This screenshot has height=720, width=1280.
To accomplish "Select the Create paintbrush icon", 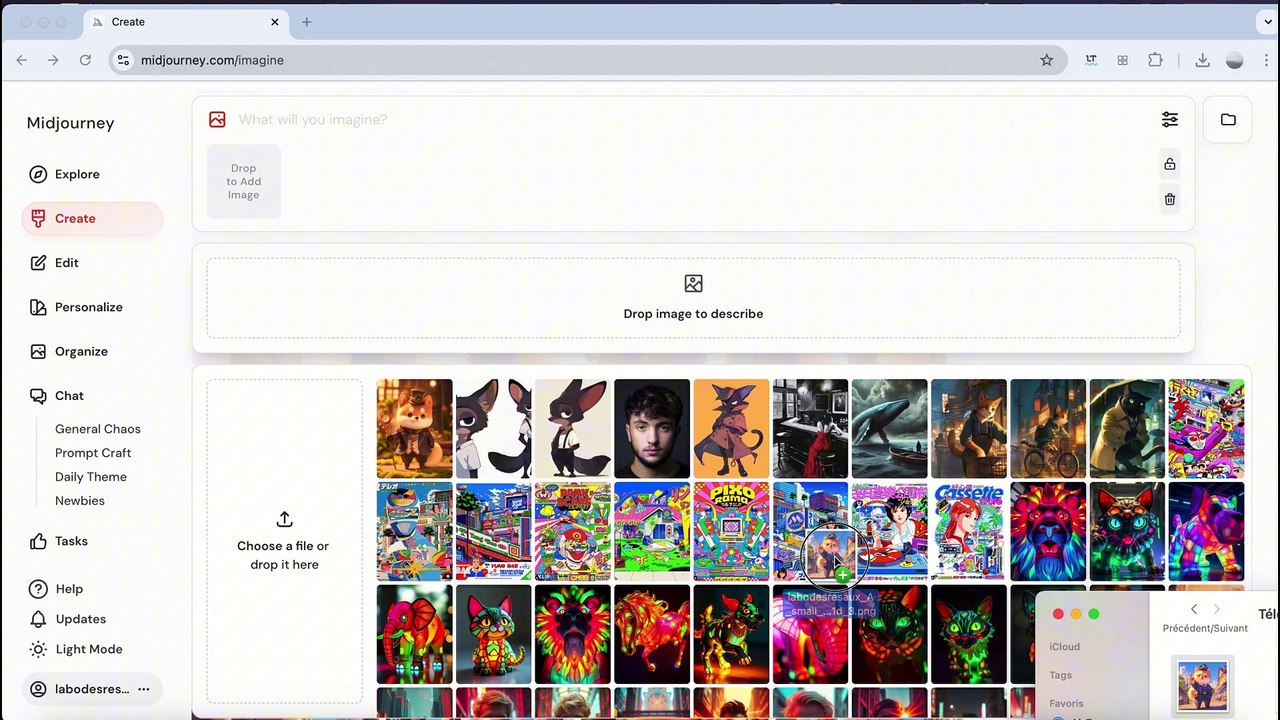I will 38,218.
